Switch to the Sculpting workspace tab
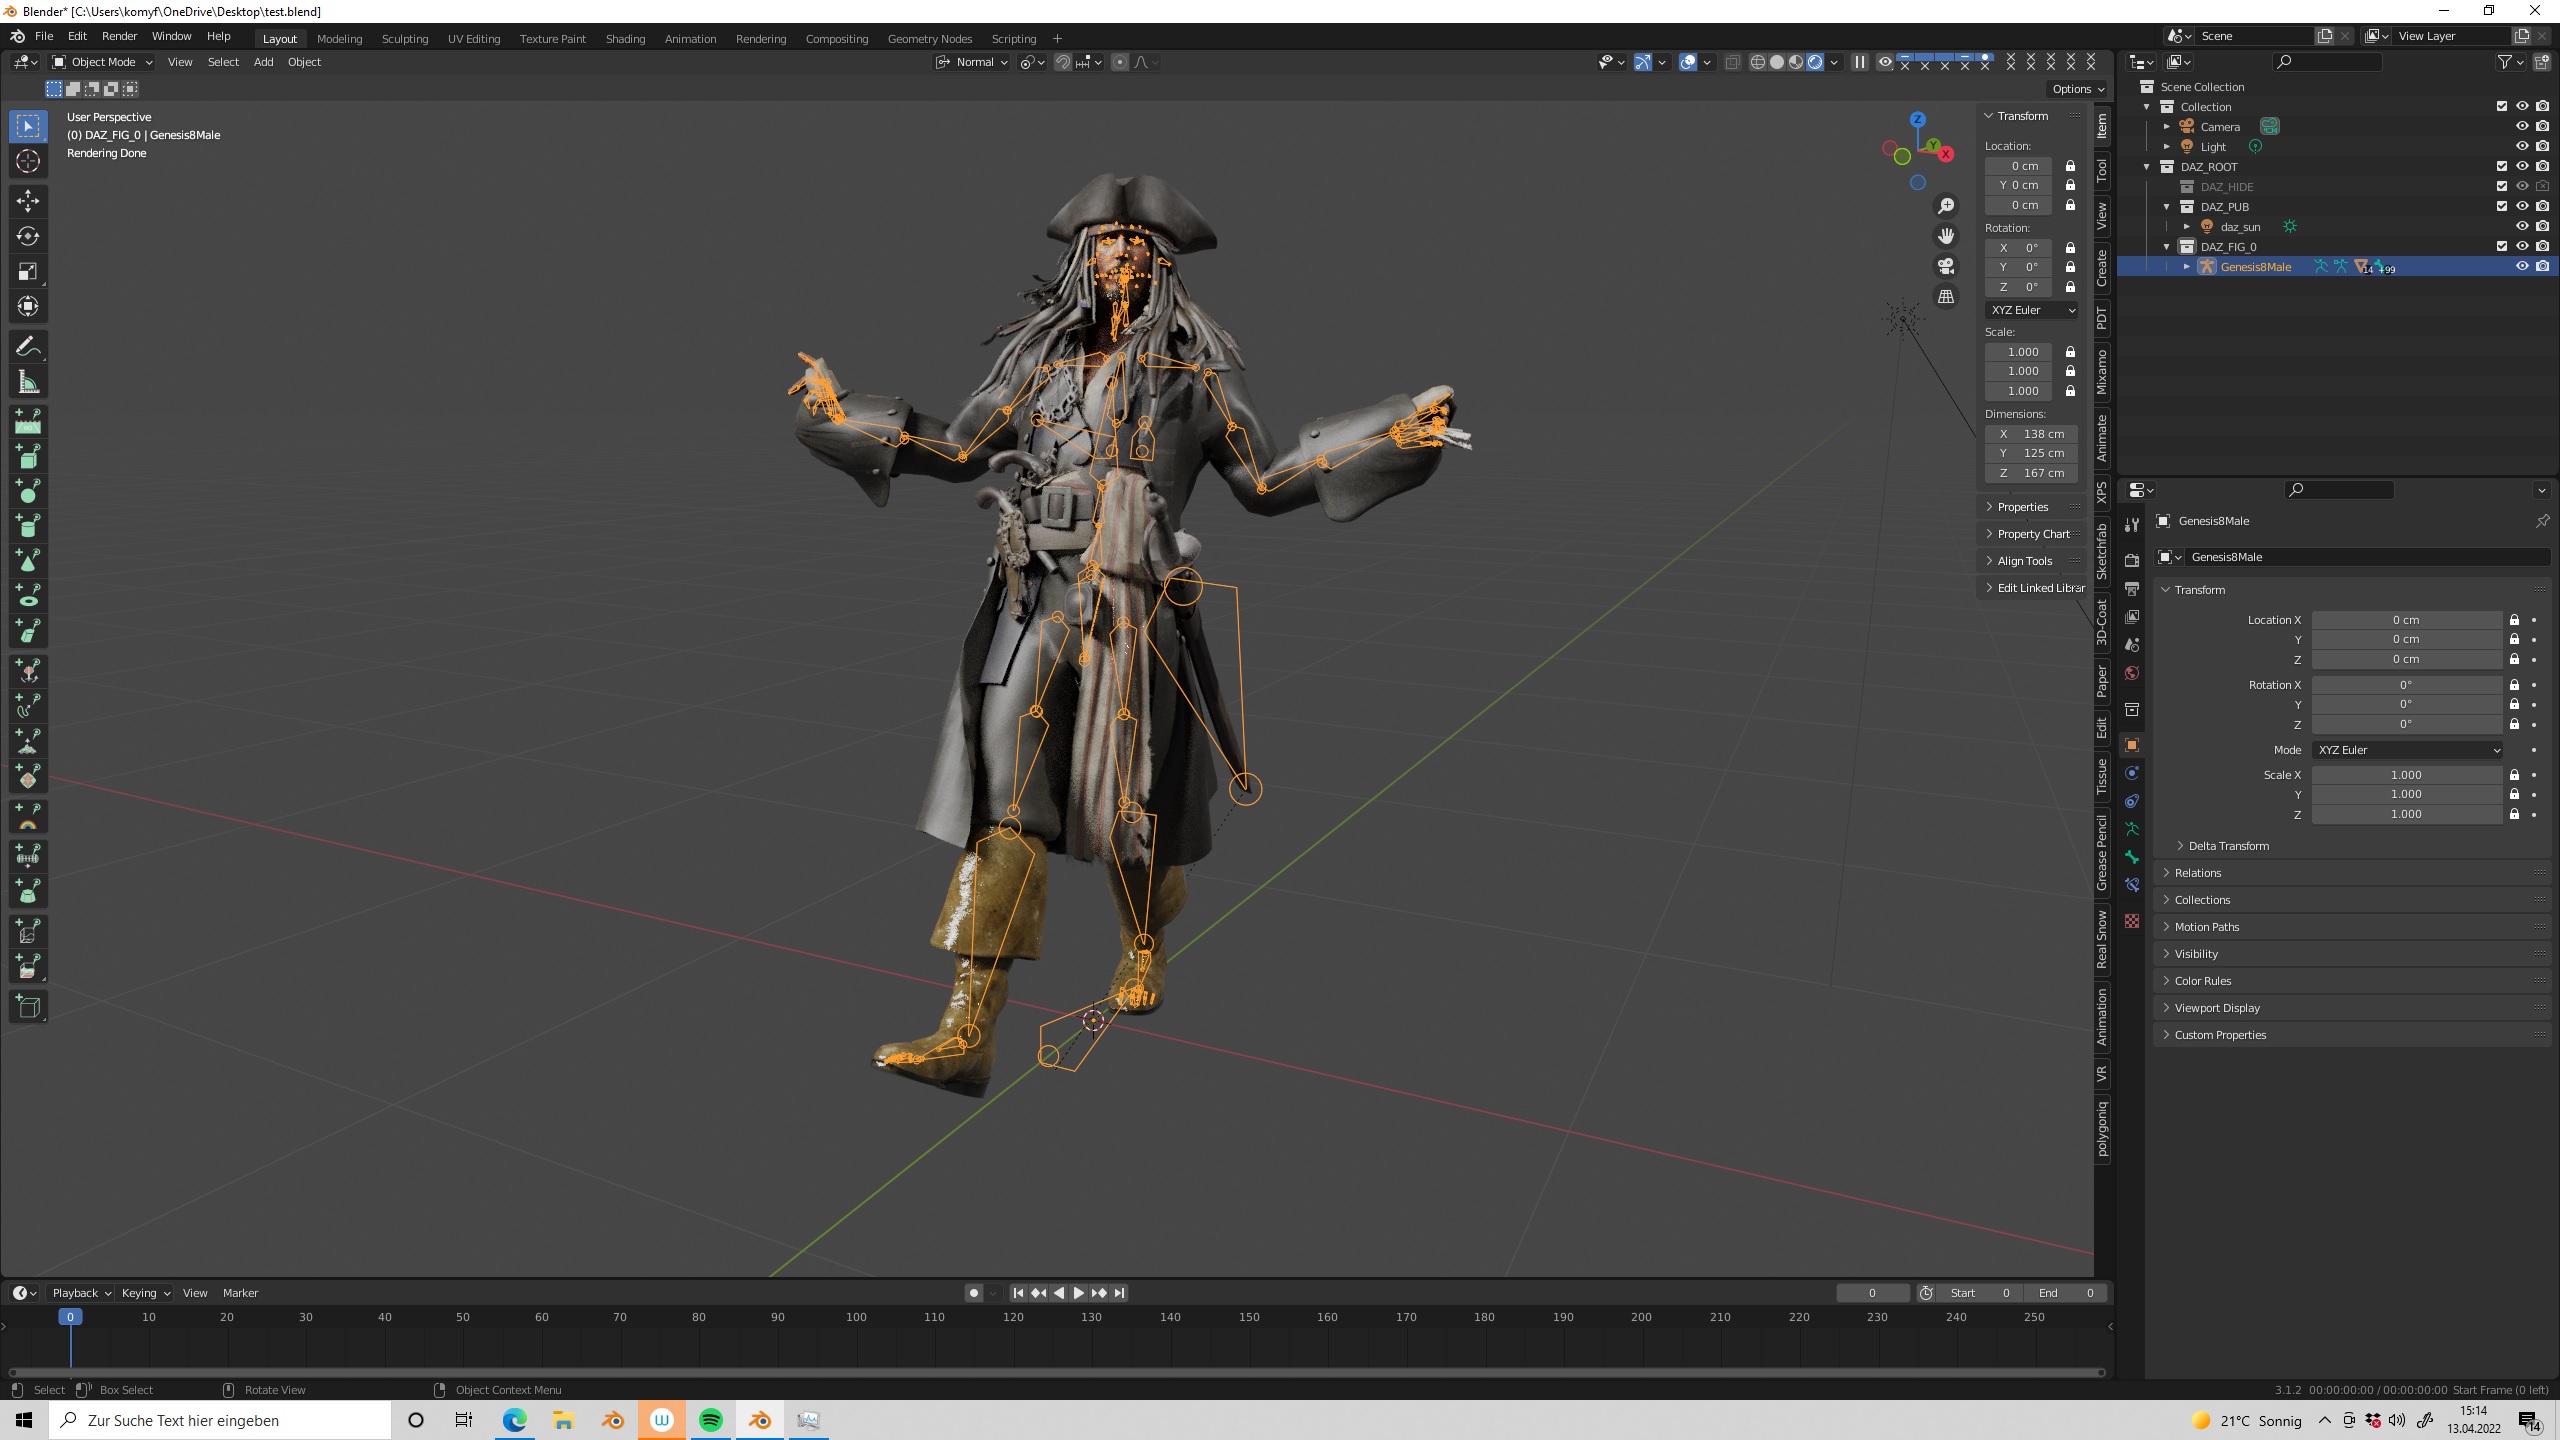 tap(404, 39)
